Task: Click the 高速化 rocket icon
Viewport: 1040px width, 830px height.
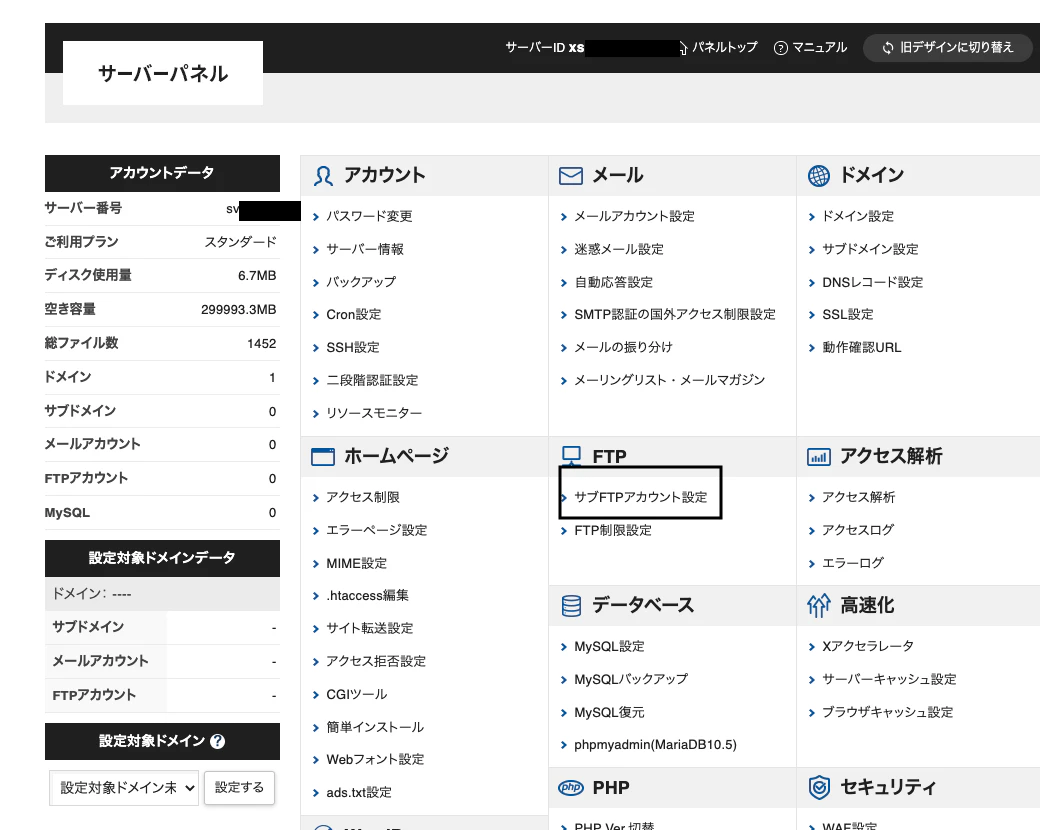Action: (x=818, y=605)
